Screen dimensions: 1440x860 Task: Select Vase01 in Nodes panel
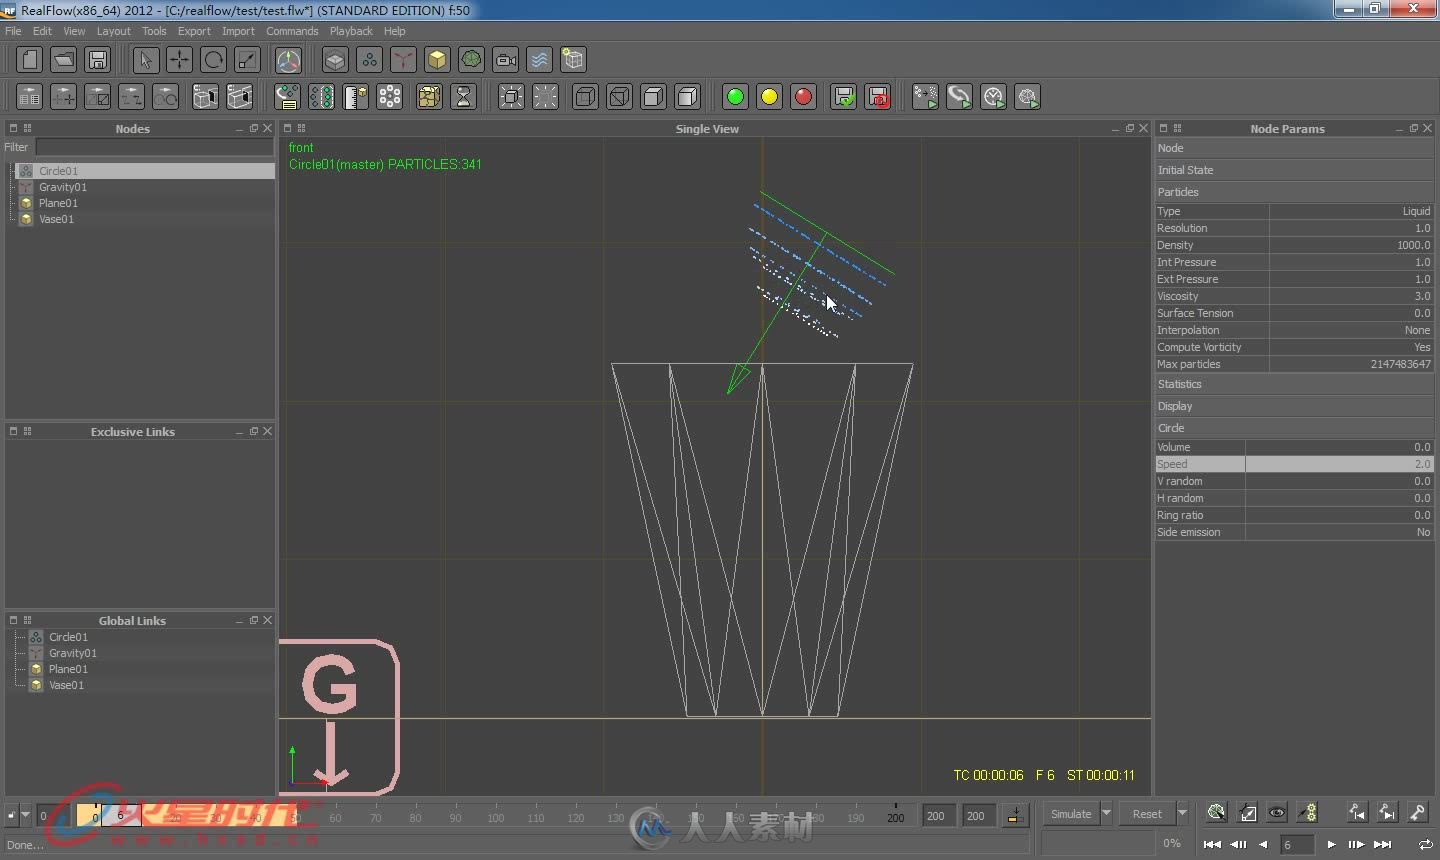(x=57, y=219)
